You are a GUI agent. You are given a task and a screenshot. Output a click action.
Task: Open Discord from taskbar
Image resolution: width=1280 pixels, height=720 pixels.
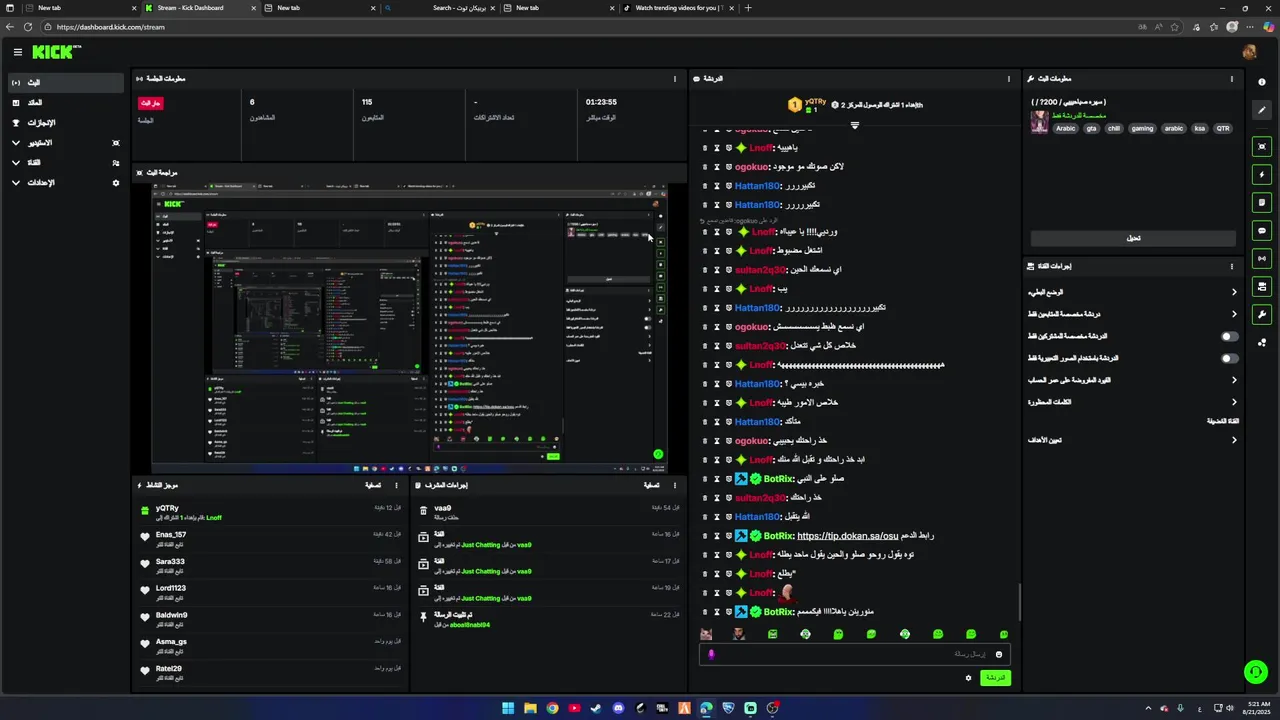click(x=618, y=708)
